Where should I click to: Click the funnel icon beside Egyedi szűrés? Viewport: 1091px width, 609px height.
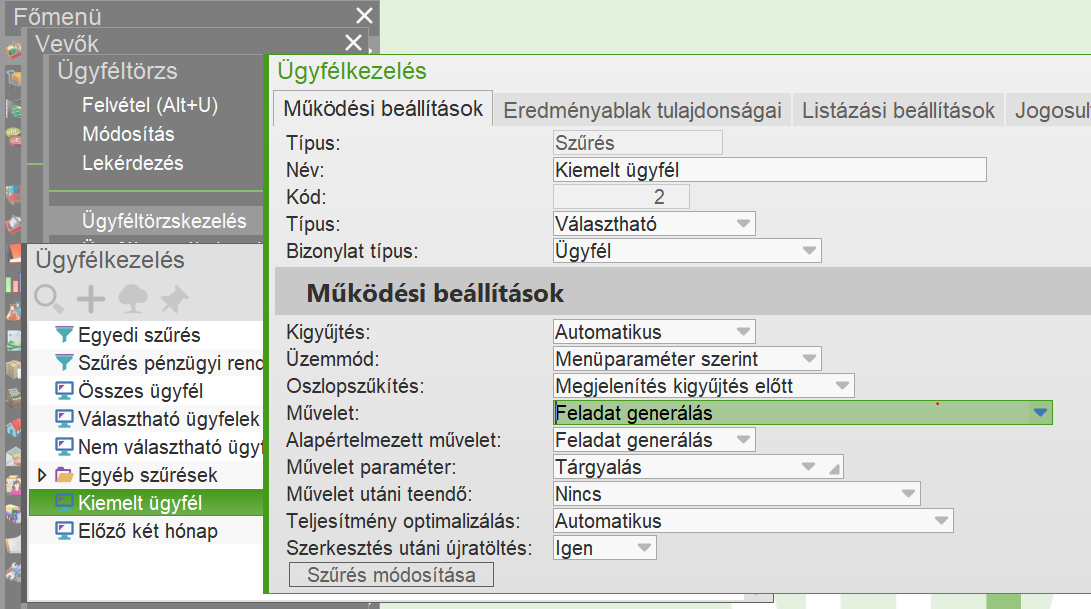[65, 335]
